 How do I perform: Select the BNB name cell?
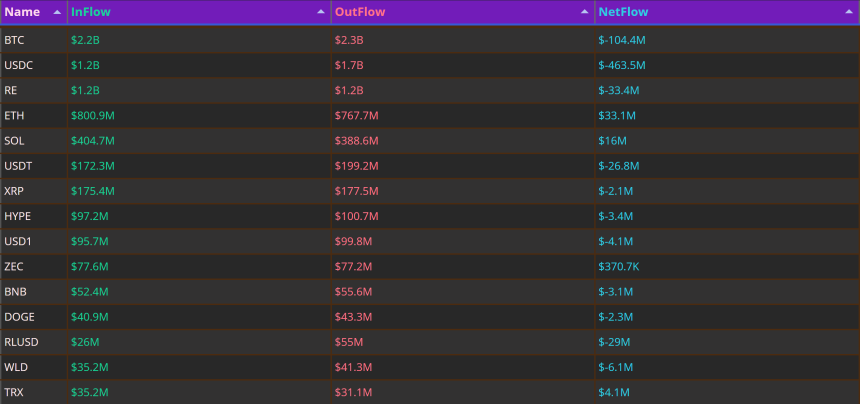pyautogui.click(x=34, y=292)
